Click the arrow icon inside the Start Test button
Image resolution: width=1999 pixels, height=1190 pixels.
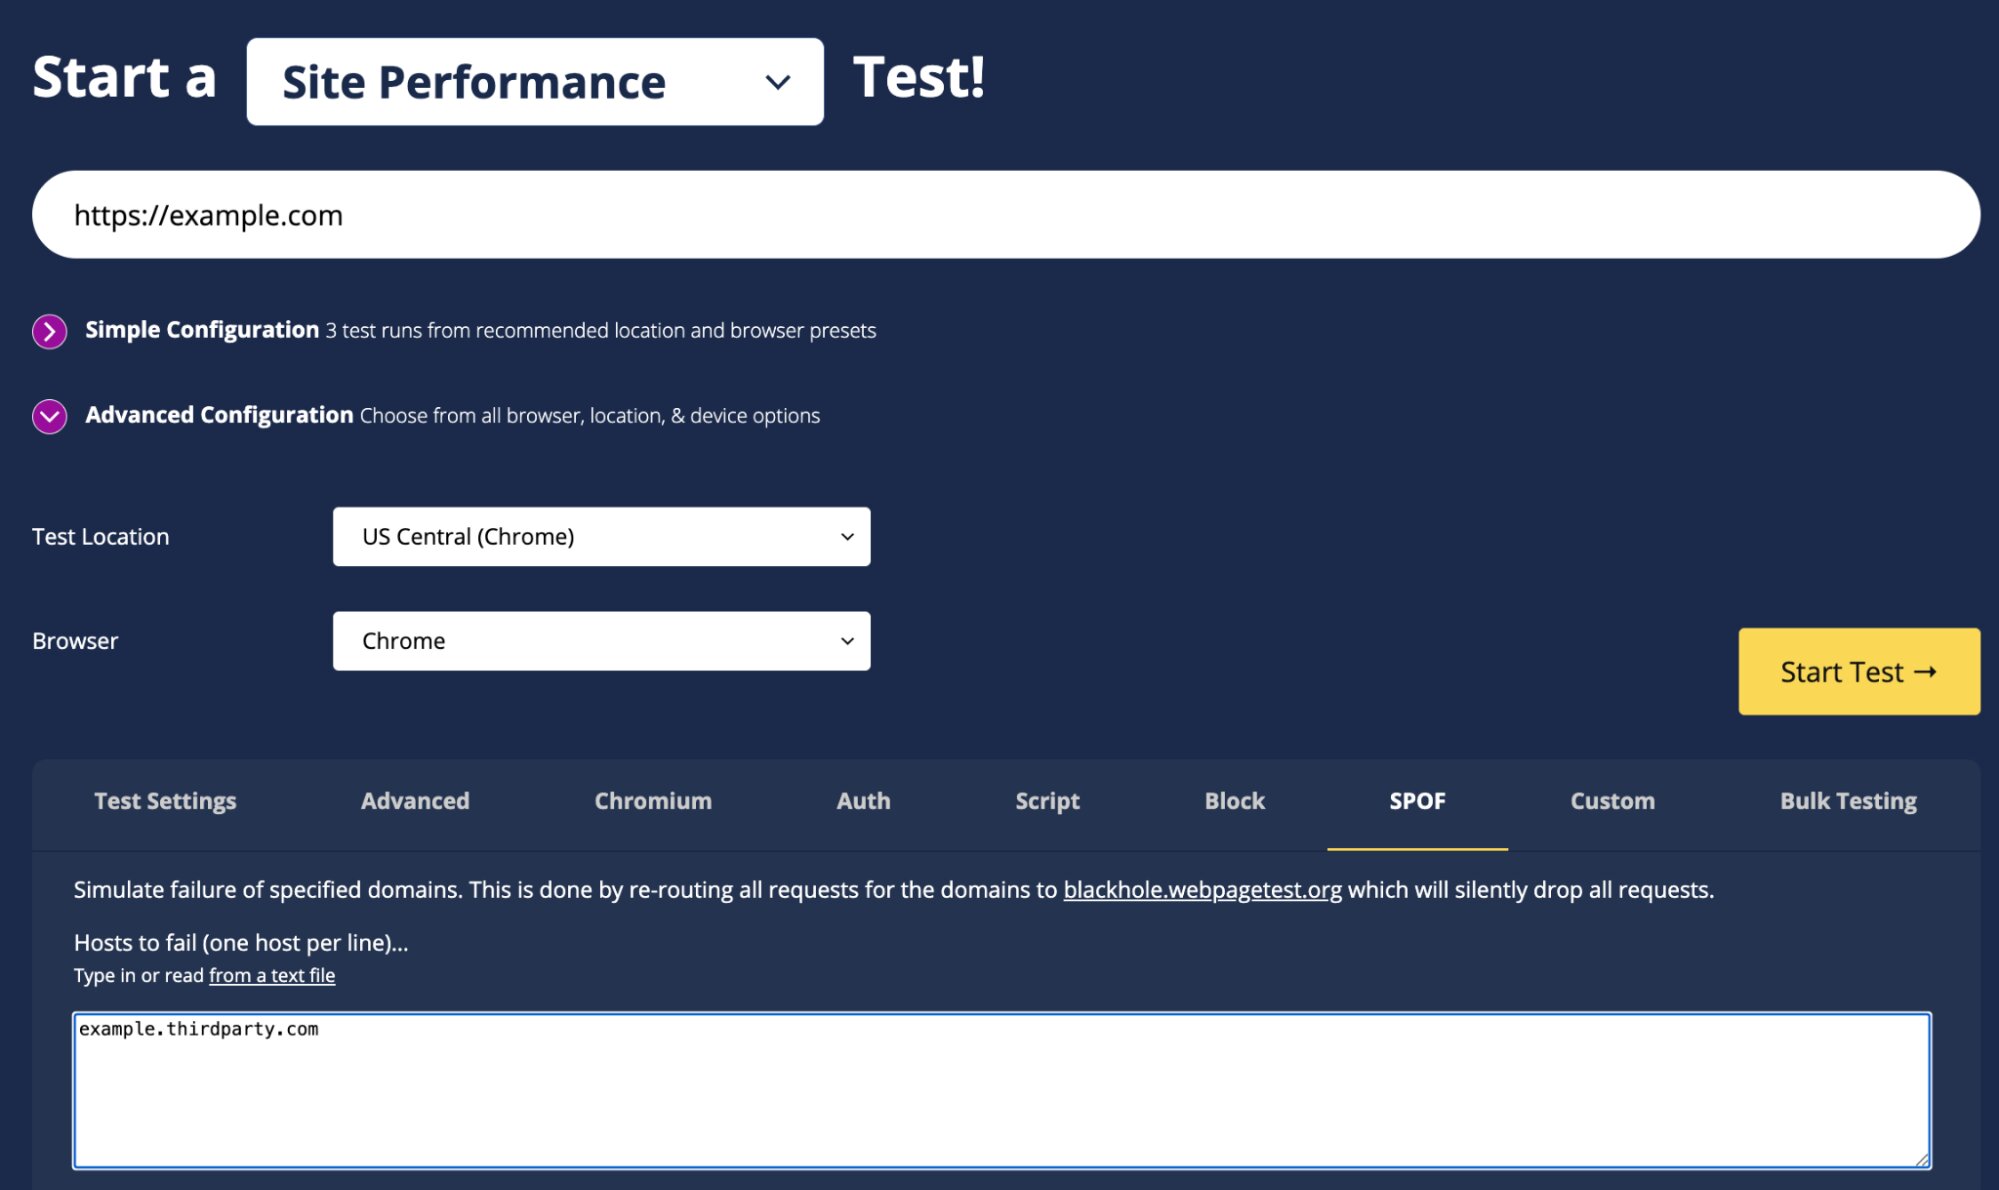[x=1923, y=672]
